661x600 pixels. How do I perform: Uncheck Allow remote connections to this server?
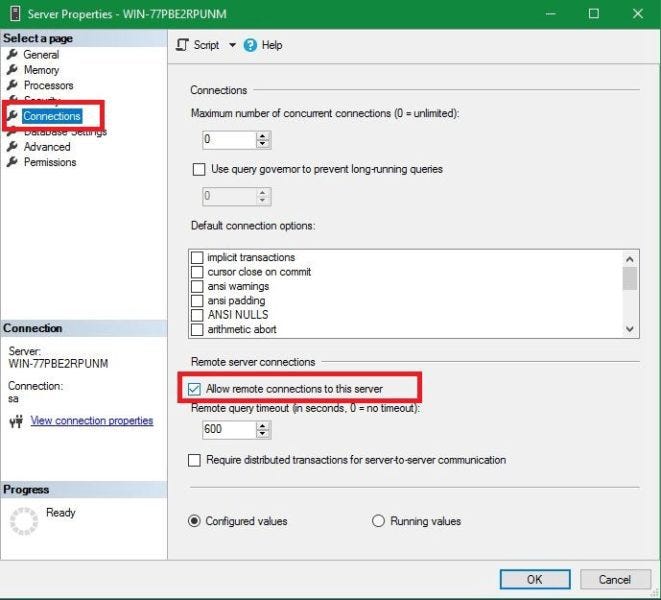coord(194,389)
